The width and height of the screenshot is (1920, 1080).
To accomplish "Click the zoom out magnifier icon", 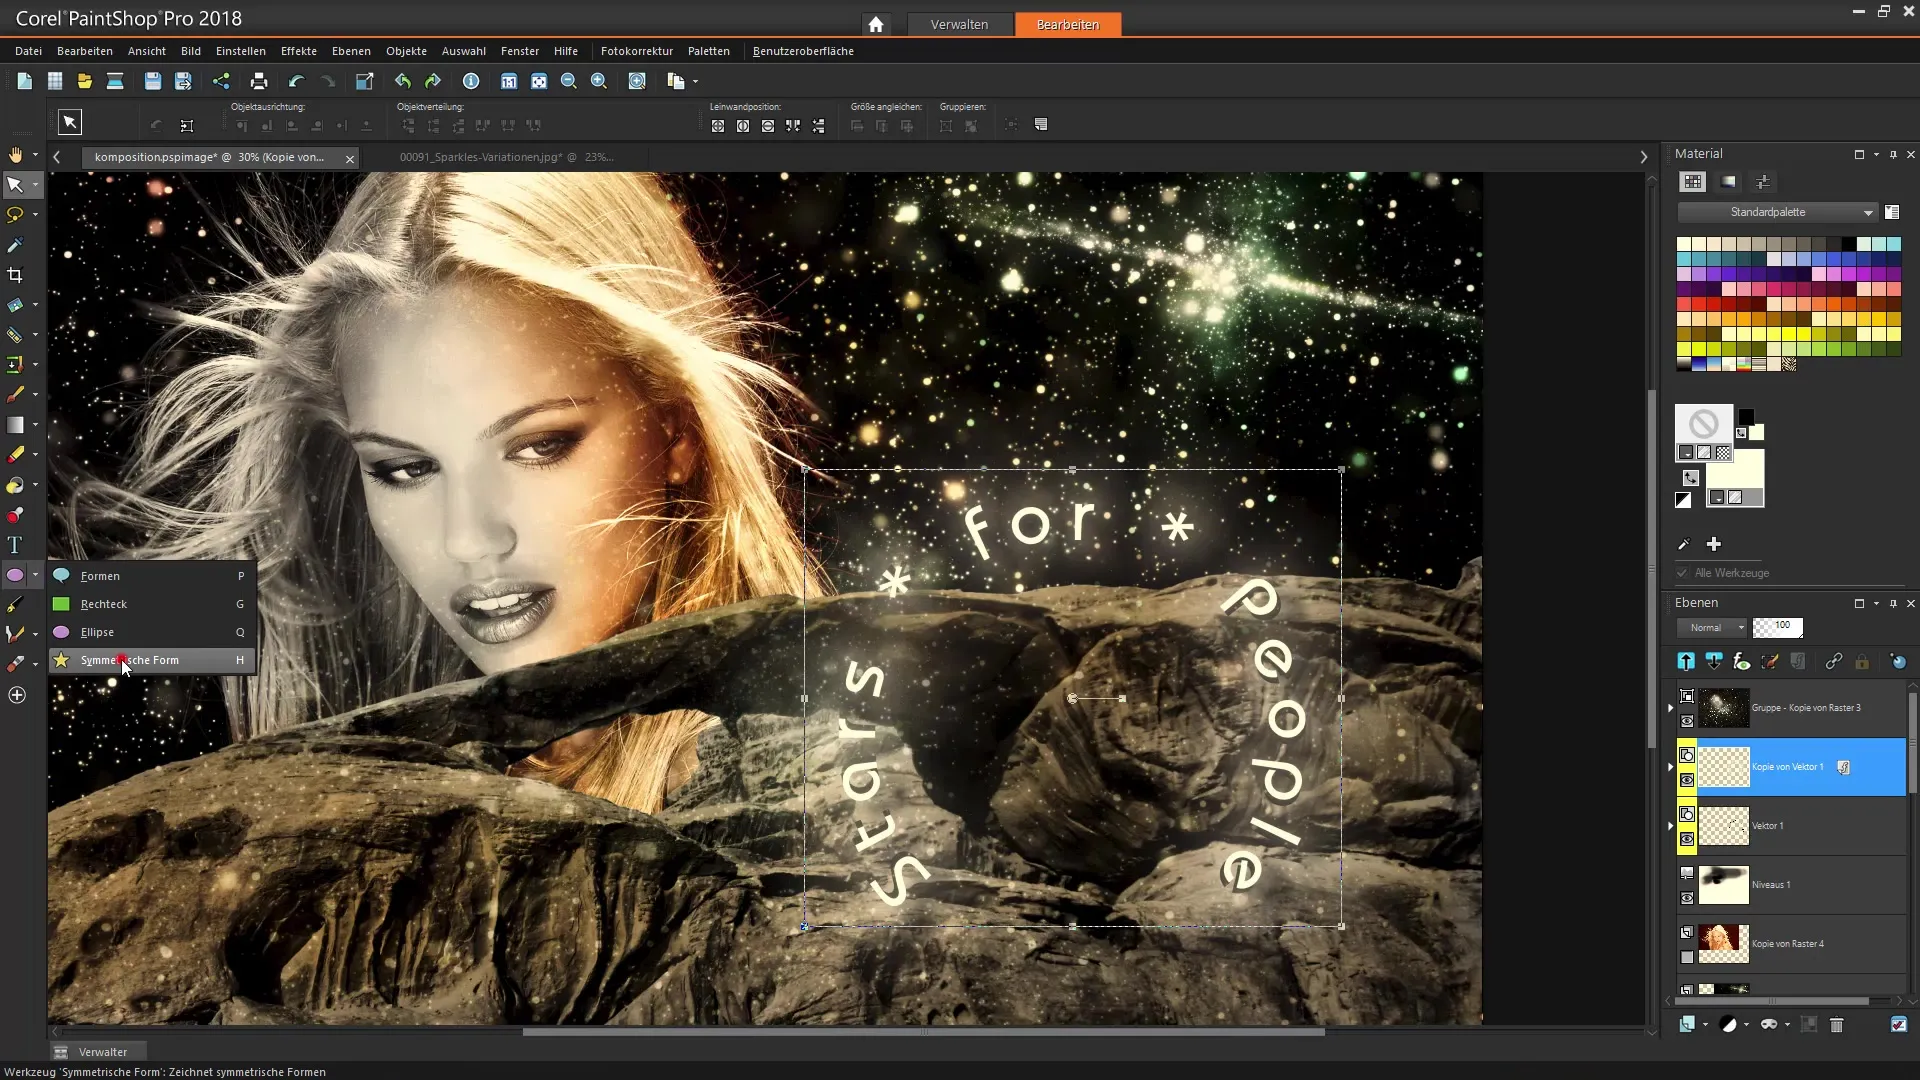I will [568, 82].
